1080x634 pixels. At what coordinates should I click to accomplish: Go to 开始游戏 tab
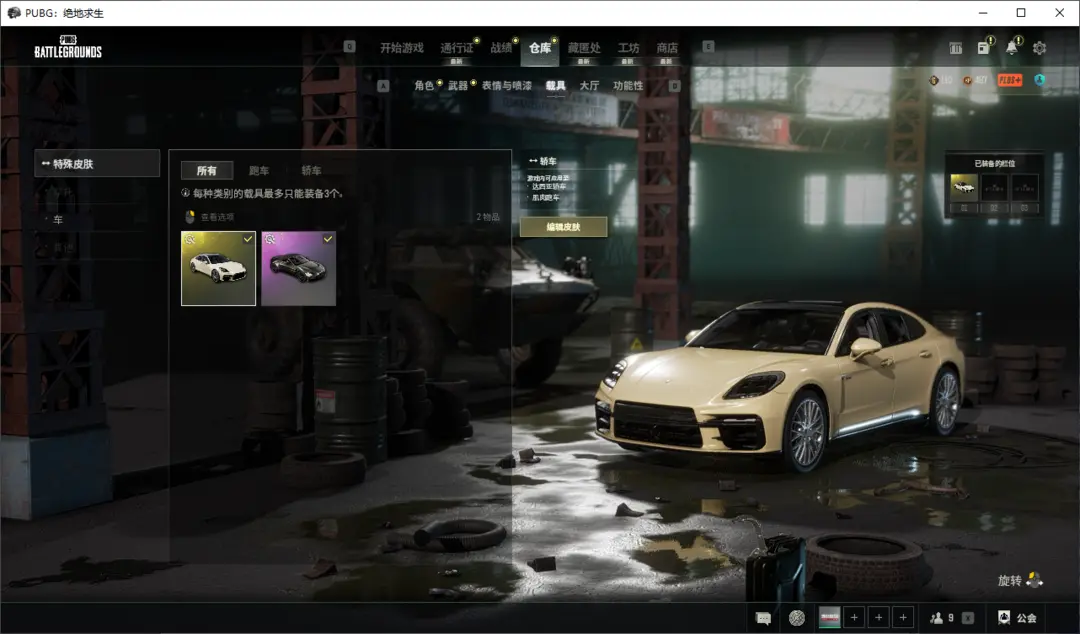(402, 48)
